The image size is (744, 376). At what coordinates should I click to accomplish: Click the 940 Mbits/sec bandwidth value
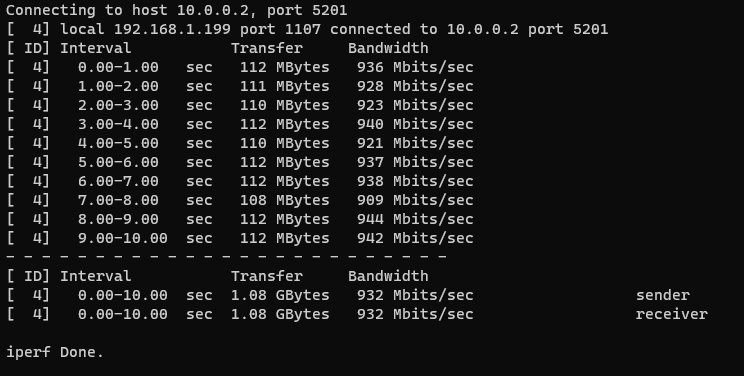tap(415, 124)
